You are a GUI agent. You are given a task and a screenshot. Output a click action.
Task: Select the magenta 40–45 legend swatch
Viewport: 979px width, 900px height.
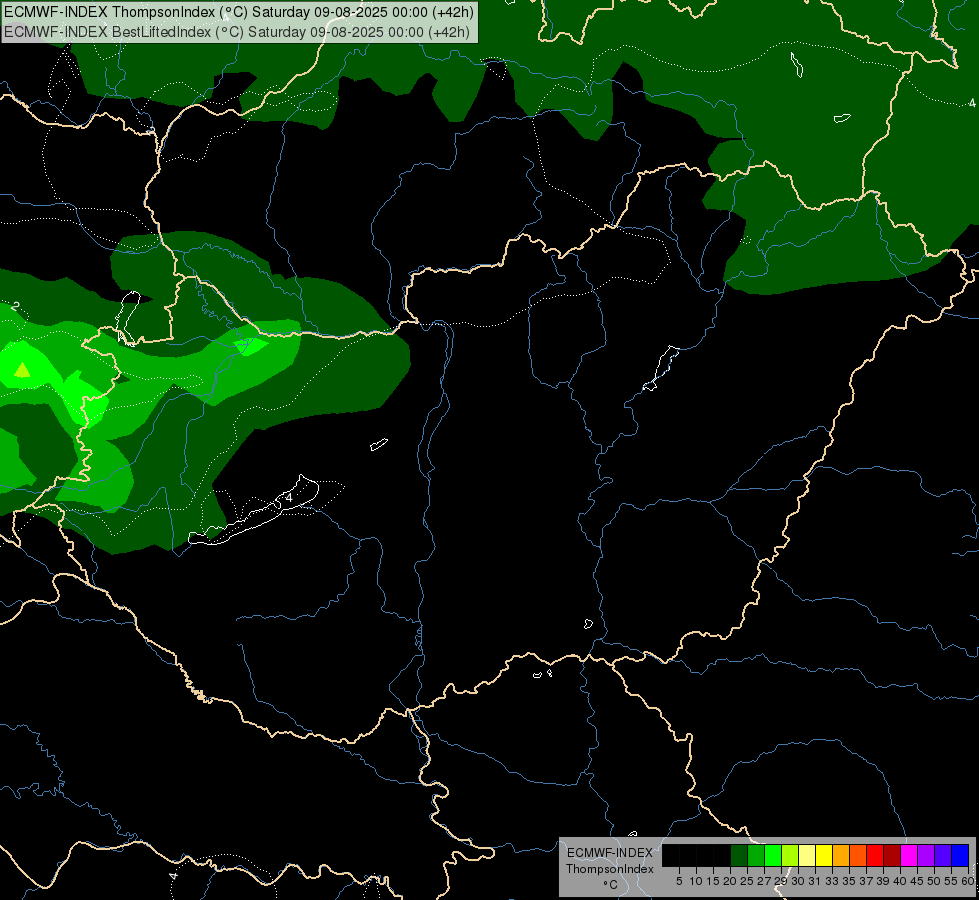tap(909, 855)
